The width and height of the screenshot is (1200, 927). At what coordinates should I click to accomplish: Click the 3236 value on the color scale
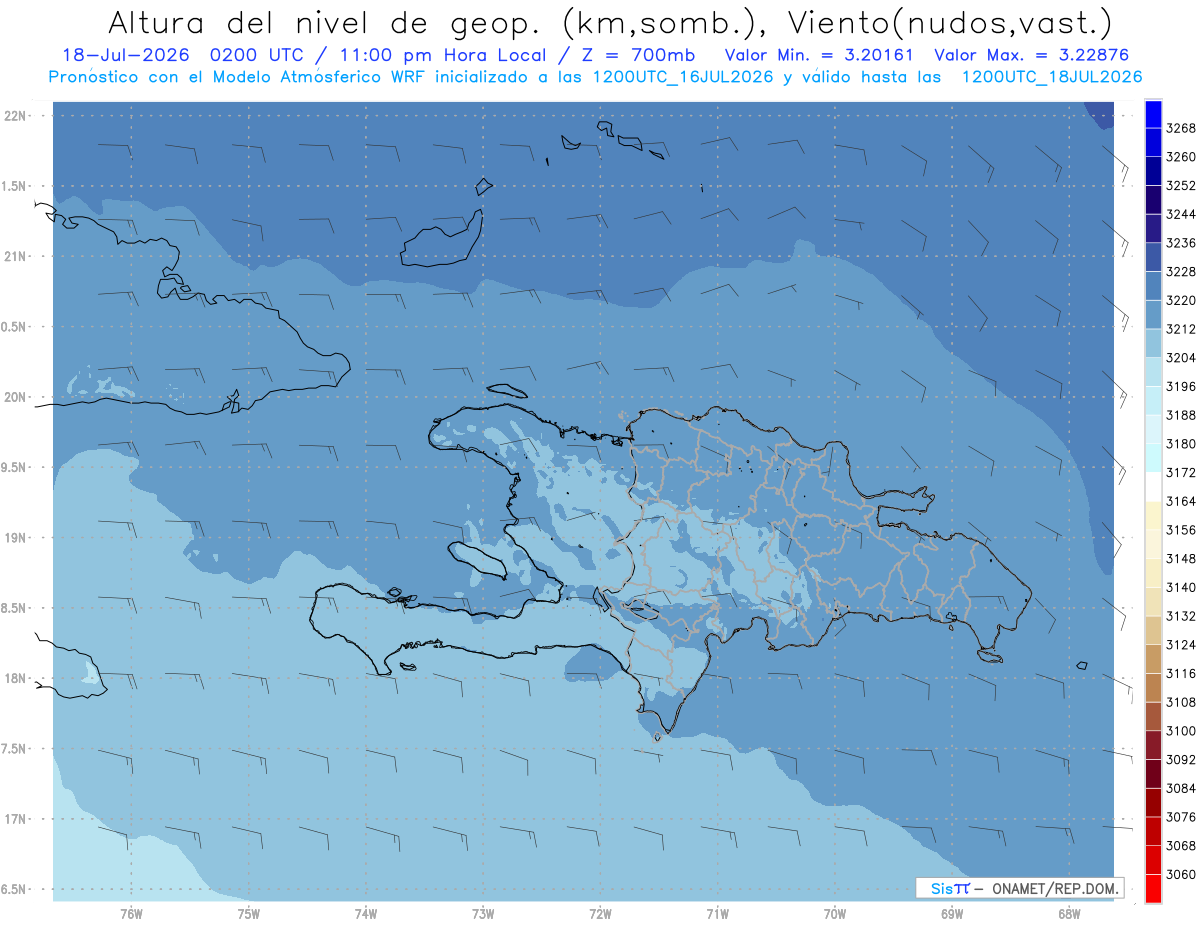click(x=1181, y=243)
